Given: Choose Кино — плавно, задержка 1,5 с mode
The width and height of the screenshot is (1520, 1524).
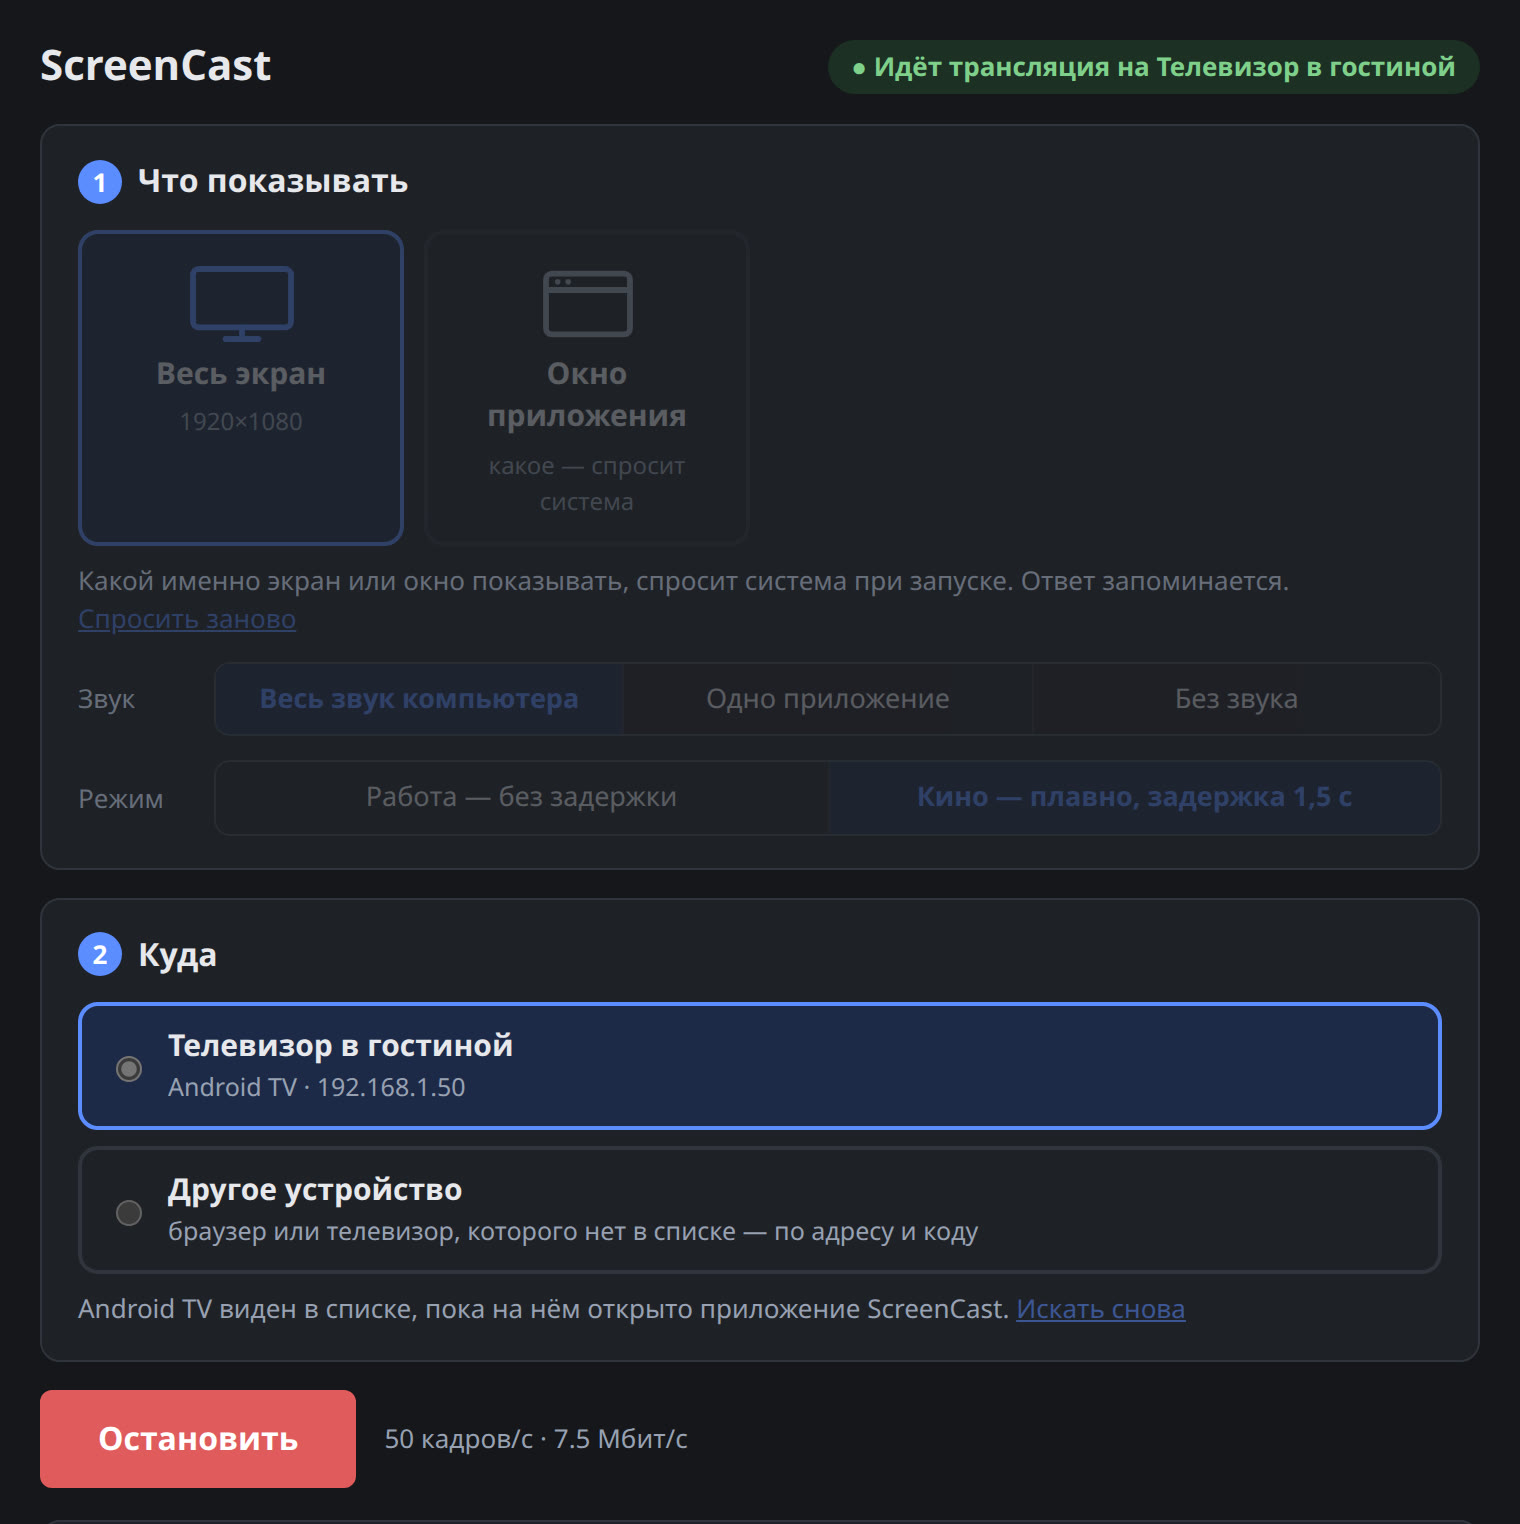Looking at the screenshot, I should (x=1134, y=797).
